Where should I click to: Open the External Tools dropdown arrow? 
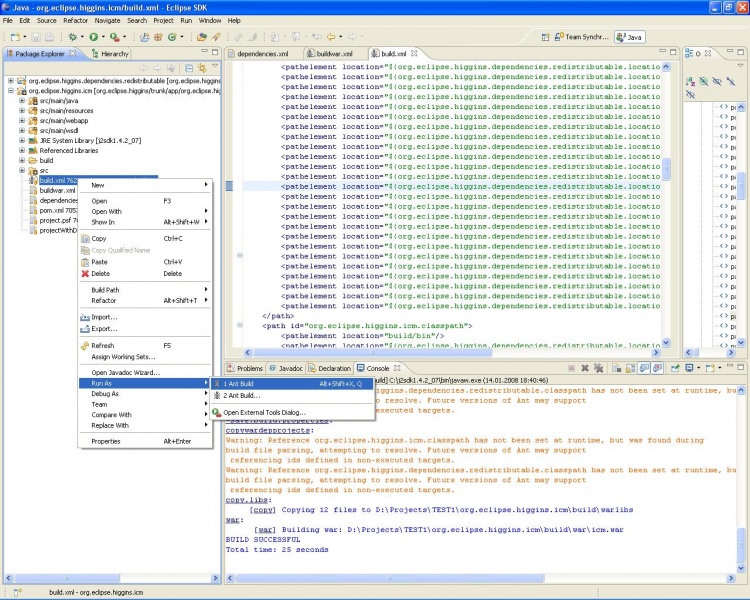tap(124, 37)
